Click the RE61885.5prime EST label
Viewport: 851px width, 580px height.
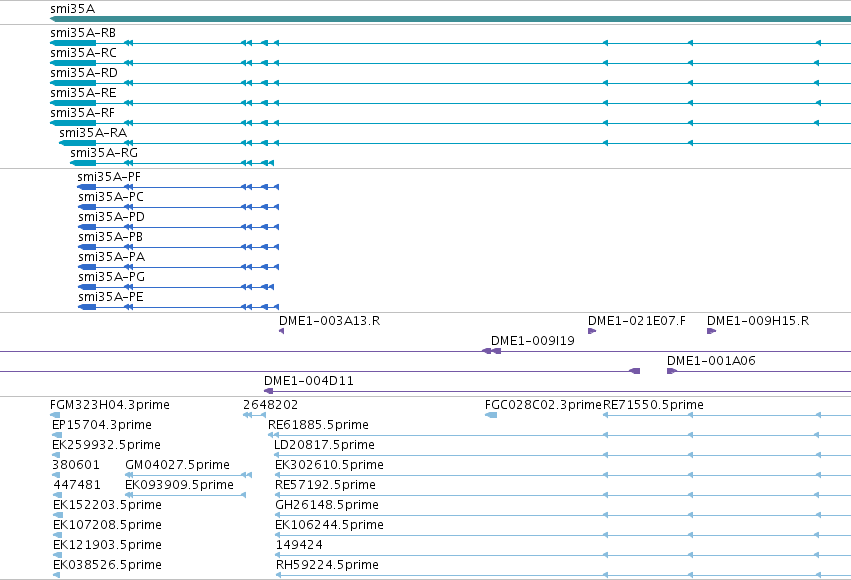tap(318, 425)
